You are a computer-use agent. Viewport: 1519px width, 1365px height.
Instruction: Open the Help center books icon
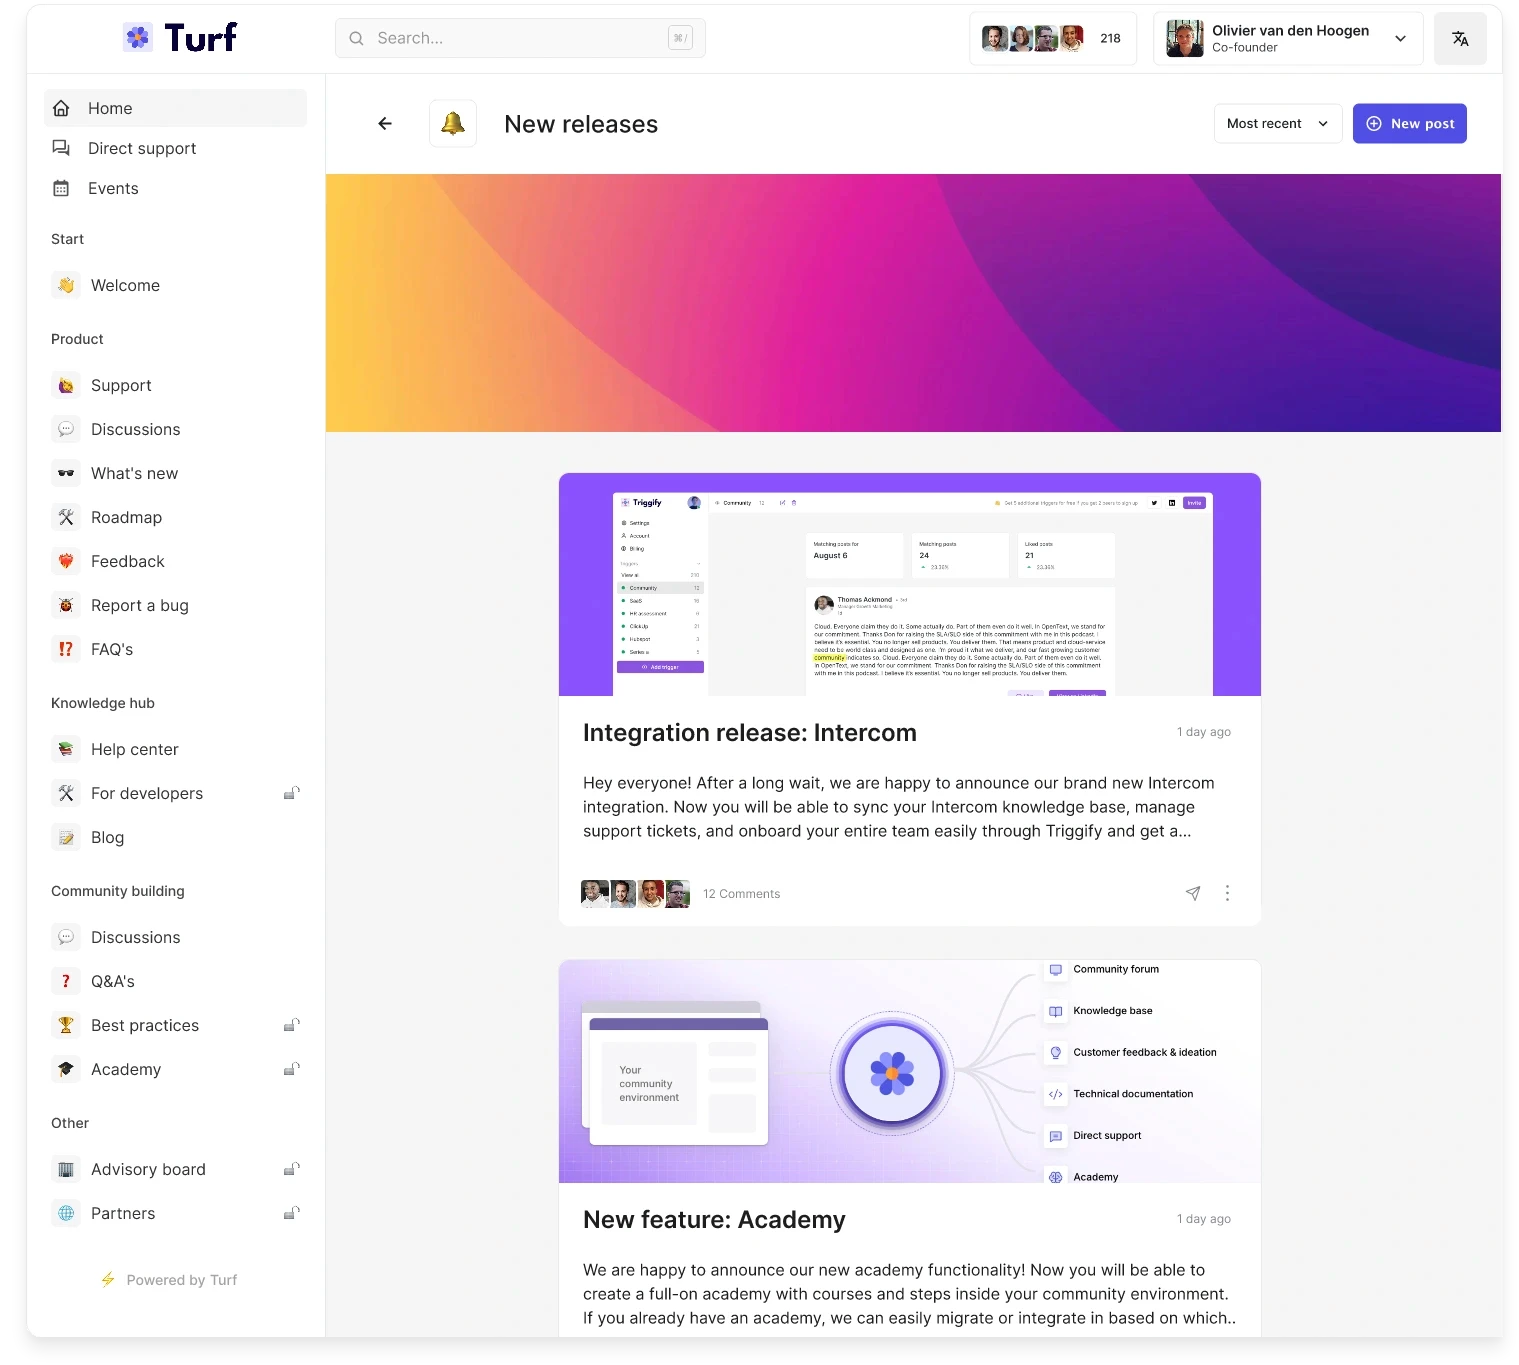tap(66, 749)
